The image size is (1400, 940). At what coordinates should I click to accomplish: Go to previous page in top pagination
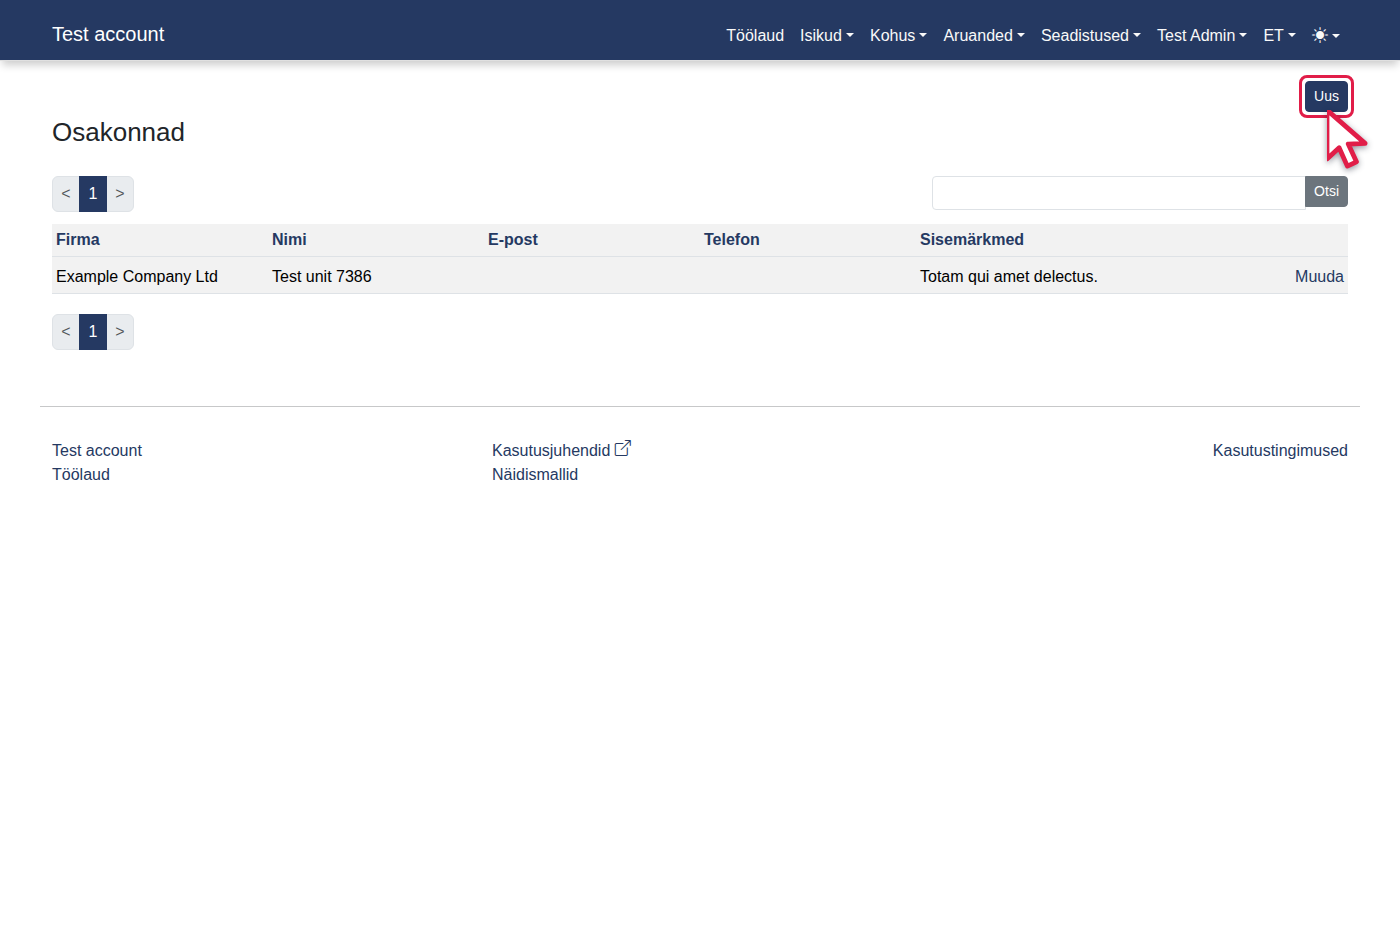(x=66, y=194)
